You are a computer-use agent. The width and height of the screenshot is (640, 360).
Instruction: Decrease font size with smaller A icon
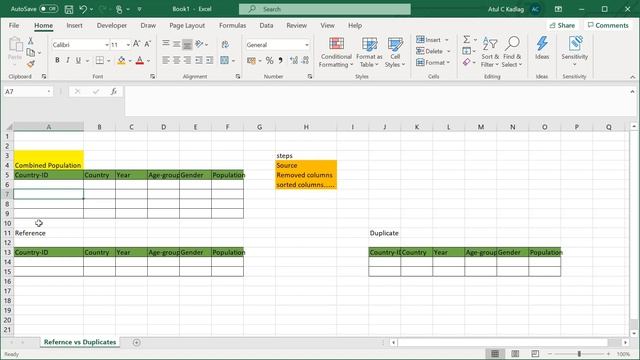coord(148,44)
